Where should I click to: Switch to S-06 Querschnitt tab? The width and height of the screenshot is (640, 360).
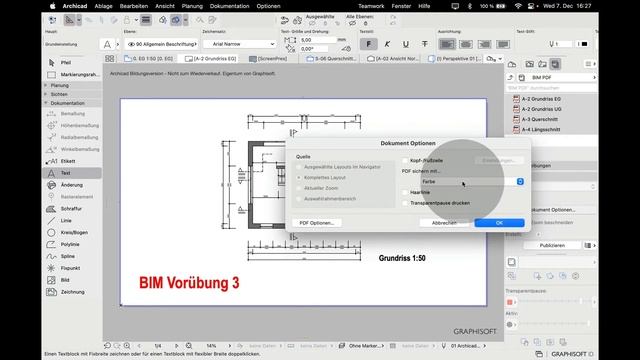(331, 59)
